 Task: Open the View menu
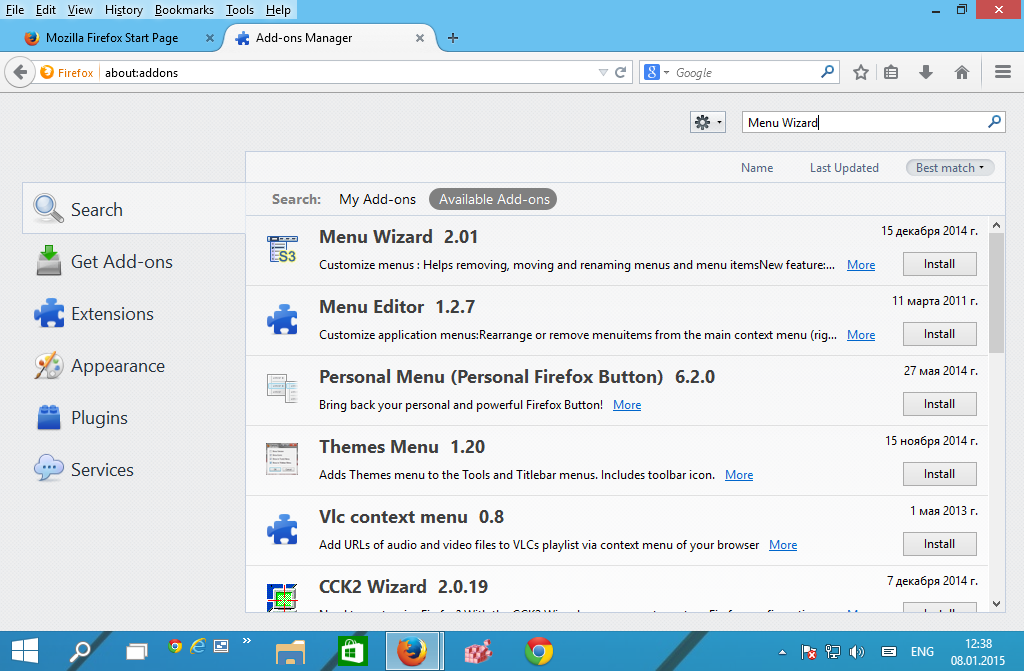[x=80, y=10]
